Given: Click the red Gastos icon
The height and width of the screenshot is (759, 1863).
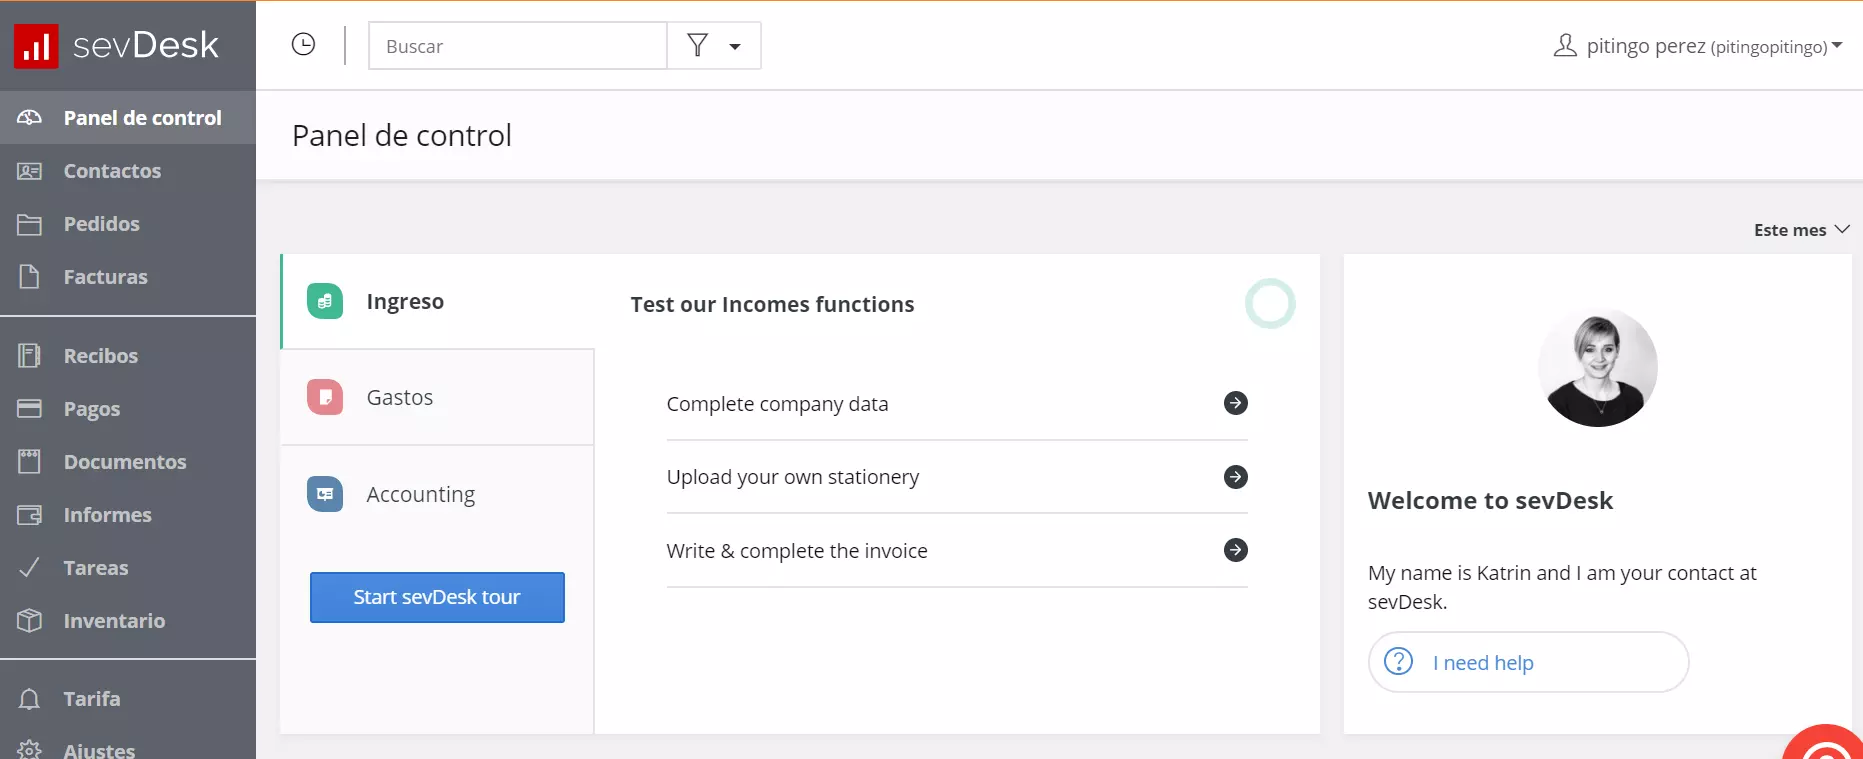Looking at the screenshot, I should coord(325,397).
